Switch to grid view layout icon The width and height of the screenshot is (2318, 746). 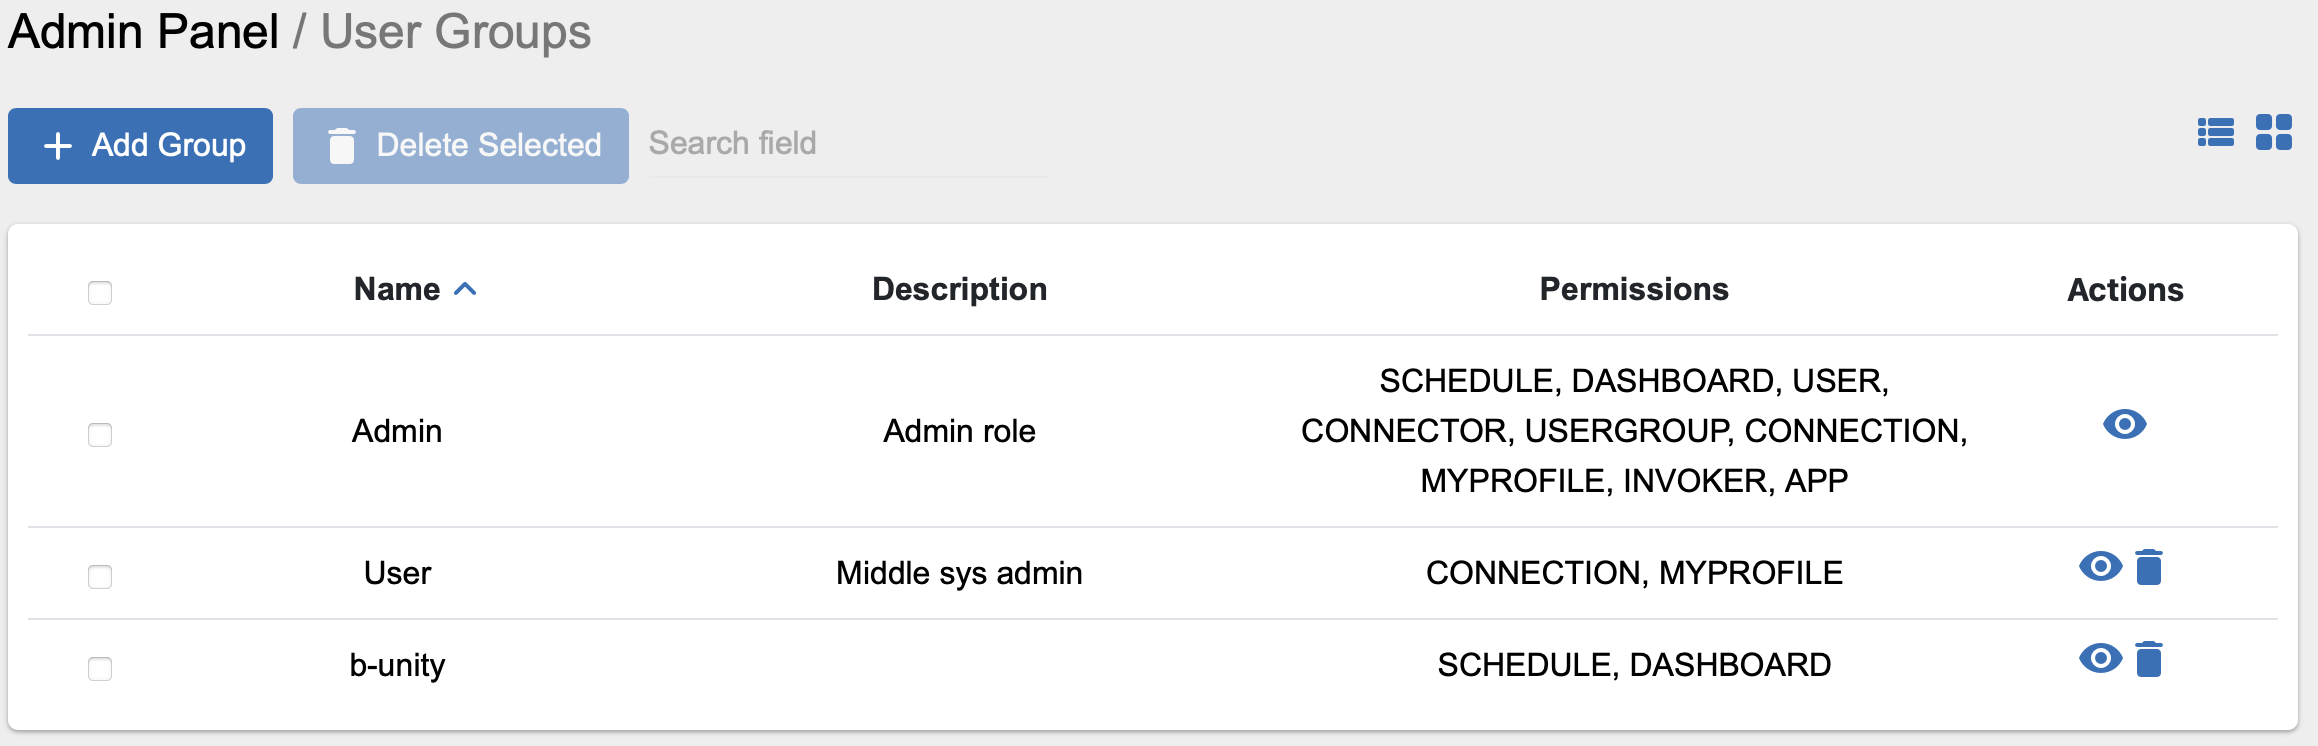pos(2274,132)
